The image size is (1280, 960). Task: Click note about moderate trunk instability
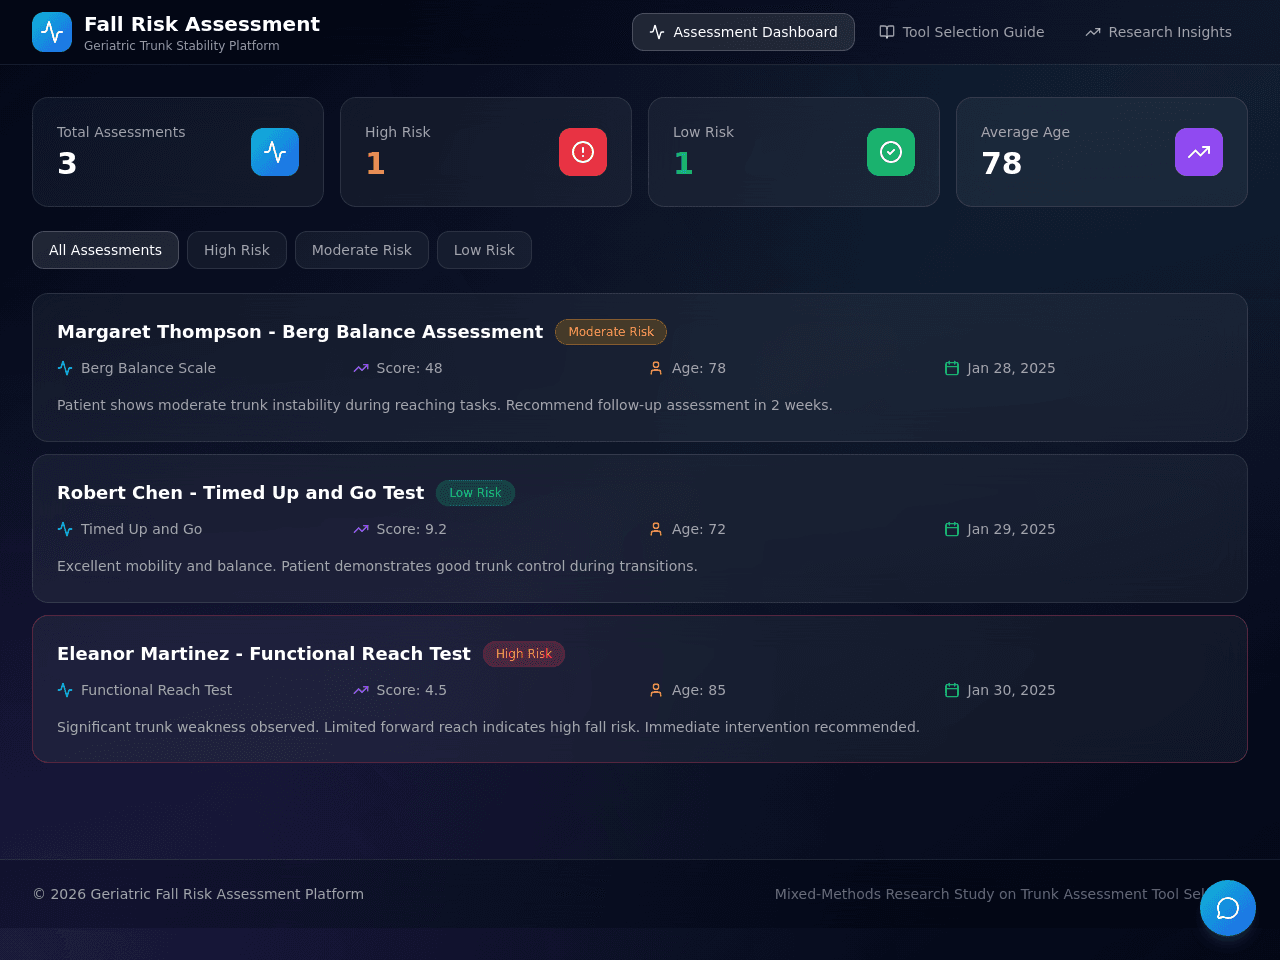pyautogui.click(x=444, y=405)
